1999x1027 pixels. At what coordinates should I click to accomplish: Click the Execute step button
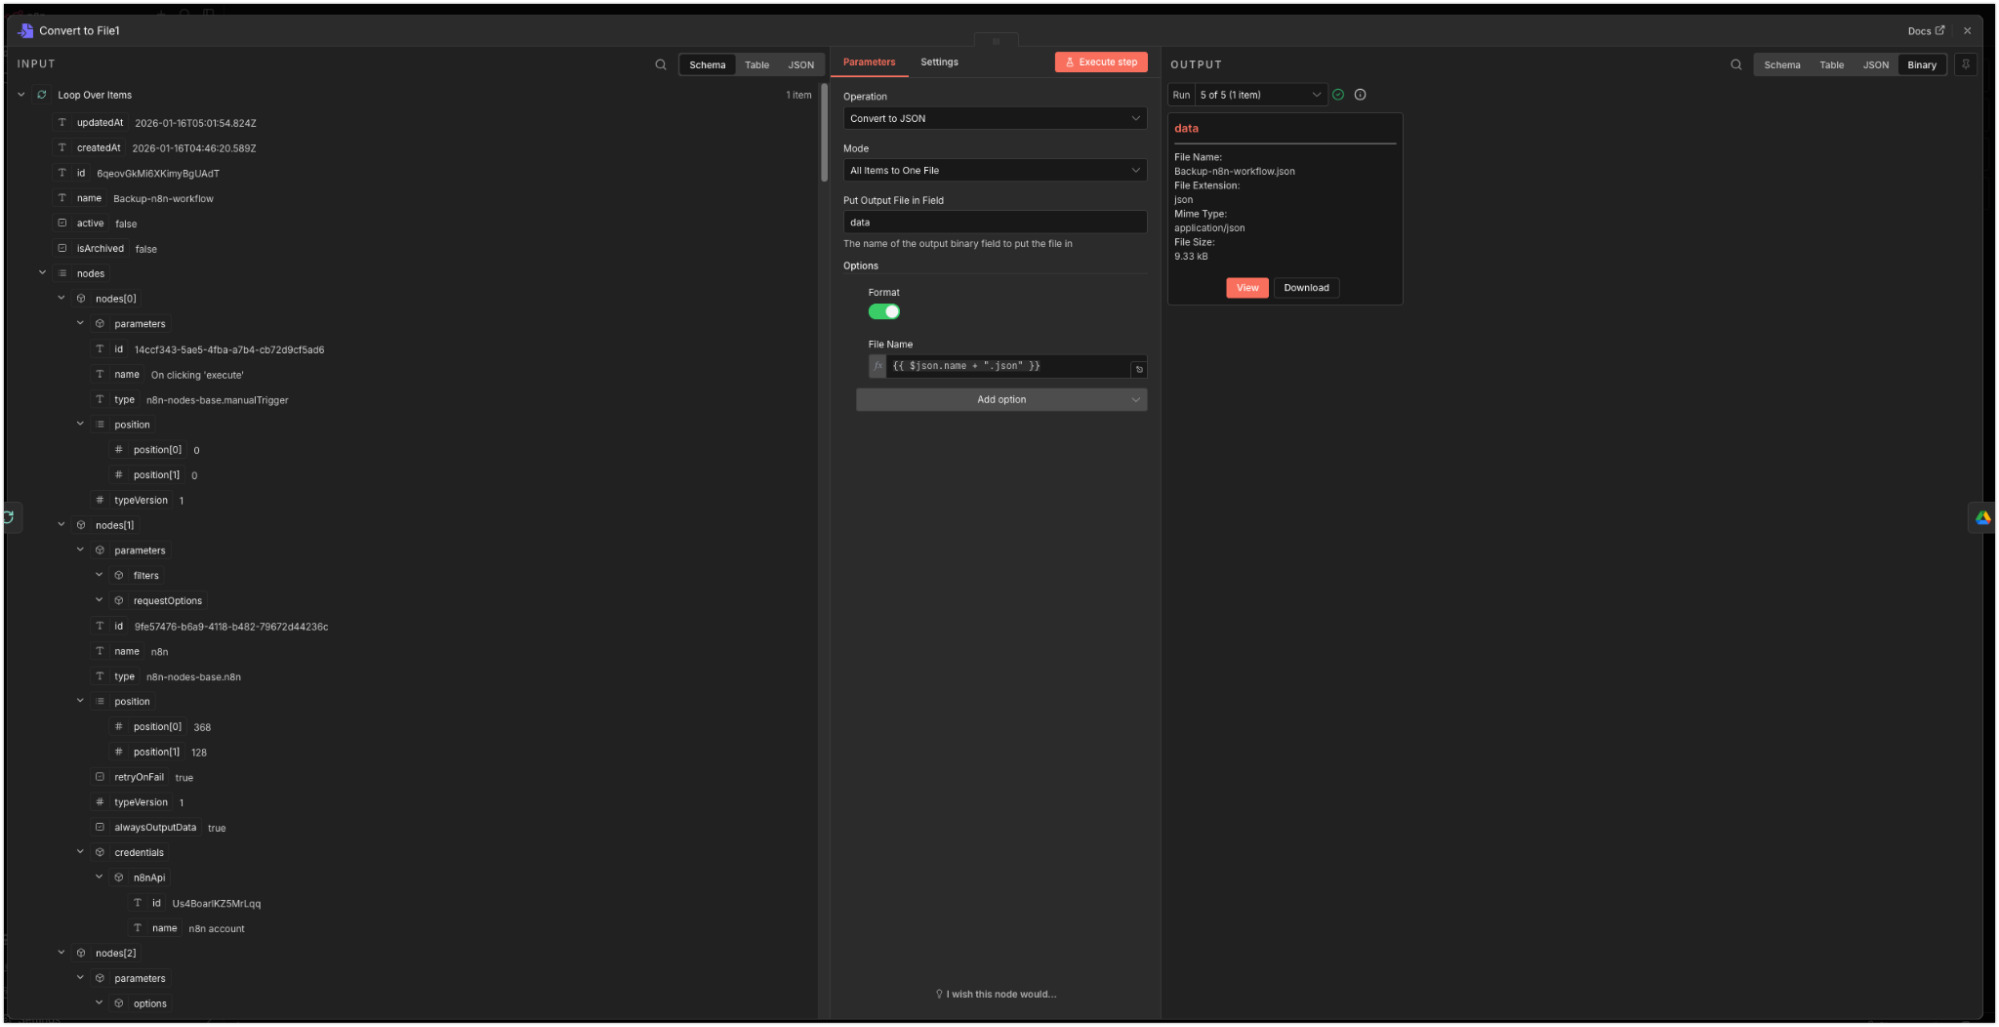coord(1101,62)
